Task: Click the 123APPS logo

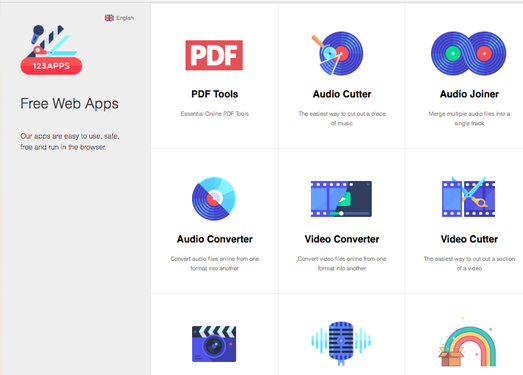Action: [x=51, y=50]
